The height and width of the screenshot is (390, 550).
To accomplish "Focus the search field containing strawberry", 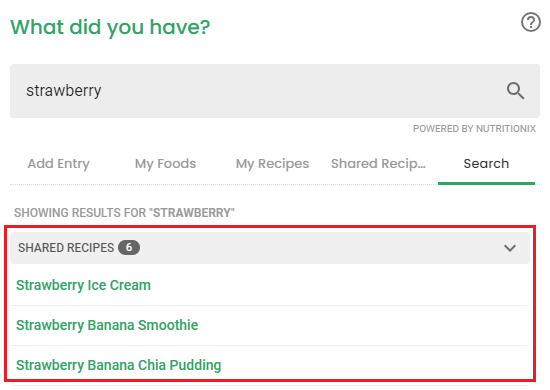I will click(275, 91).
